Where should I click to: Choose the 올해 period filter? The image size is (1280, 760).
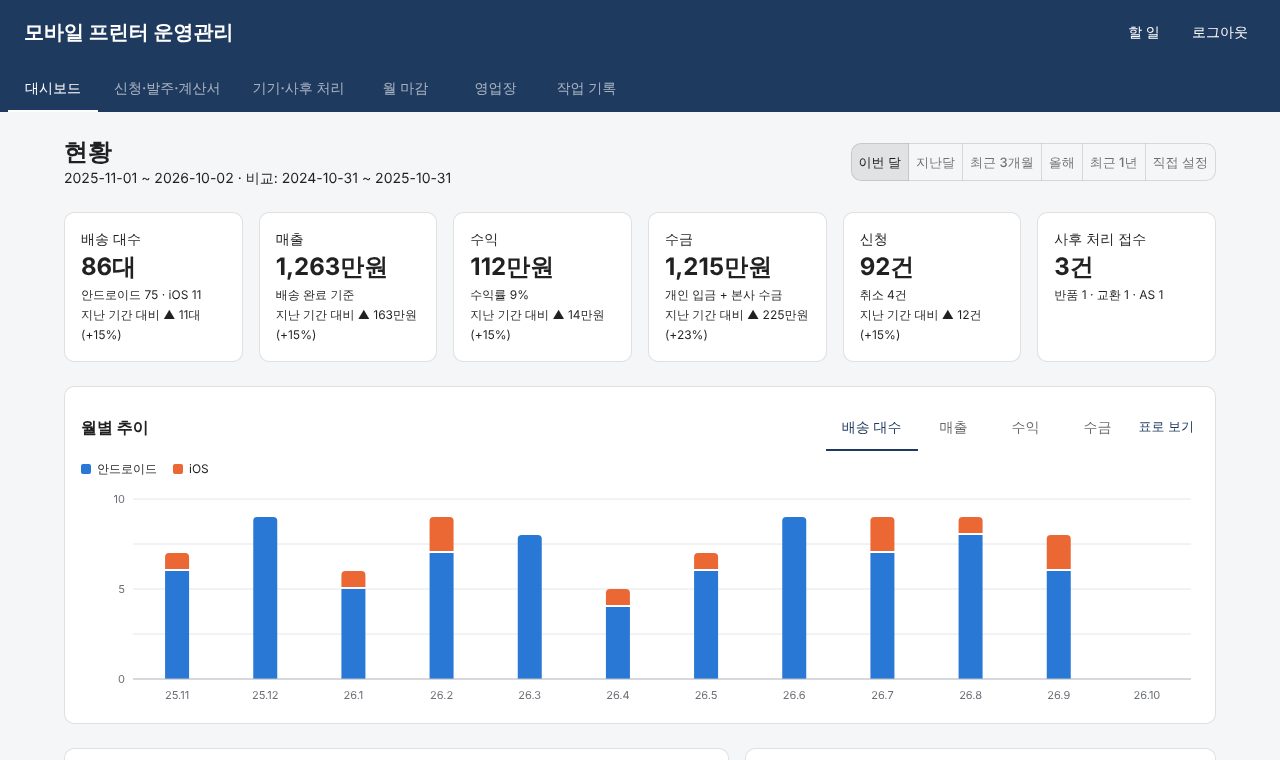(1062, 162)
